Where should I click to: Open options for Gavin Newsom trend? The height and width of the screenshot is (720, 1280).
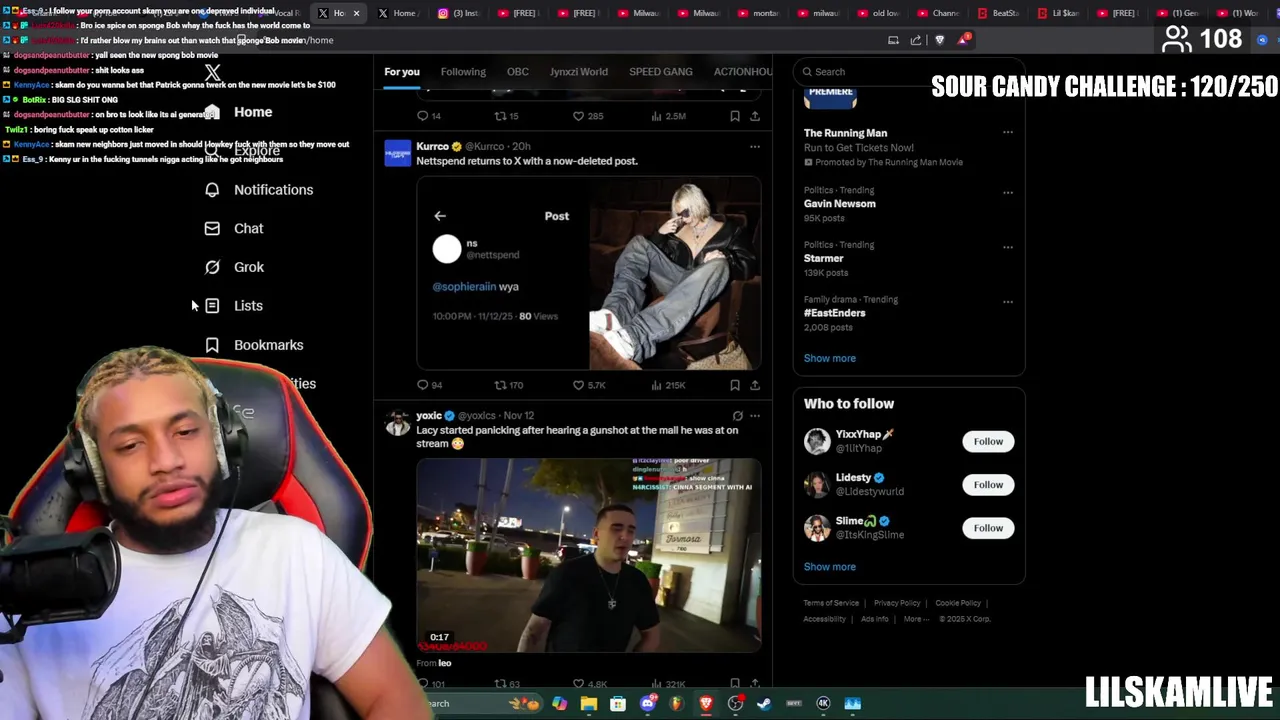click(x=1008, y=192)
